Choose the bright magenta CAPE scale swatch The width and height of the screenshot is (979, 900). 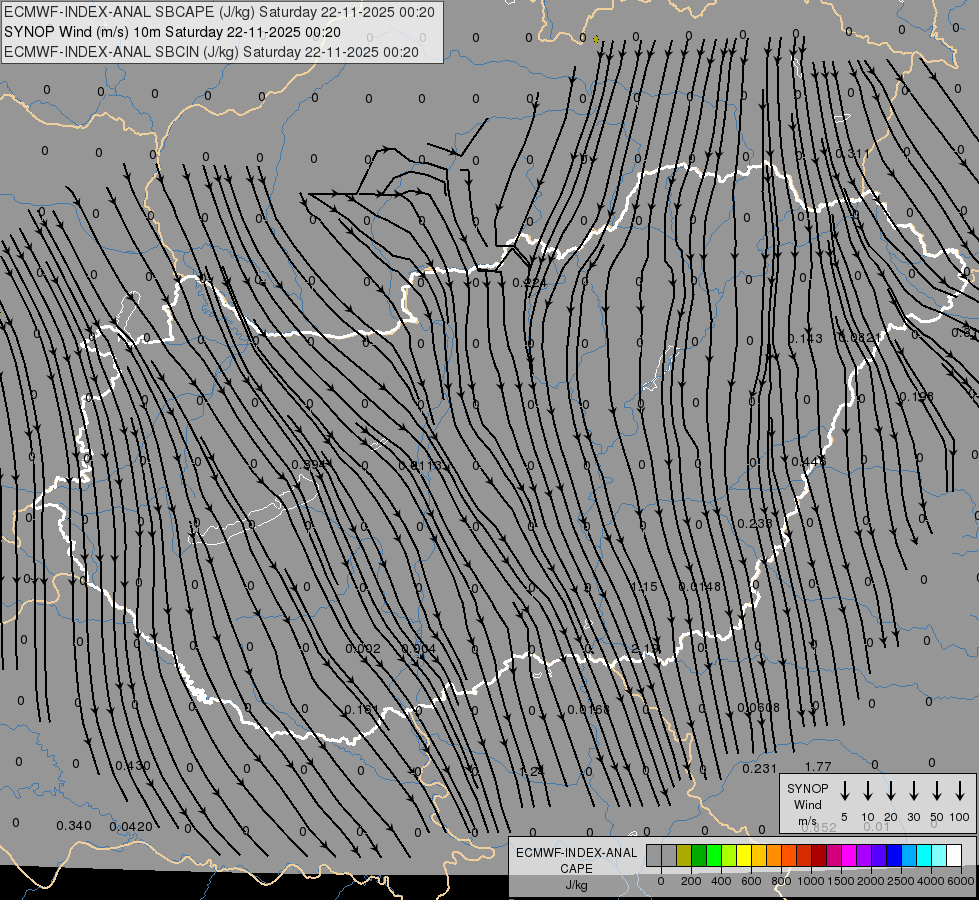tap(849, 855)
